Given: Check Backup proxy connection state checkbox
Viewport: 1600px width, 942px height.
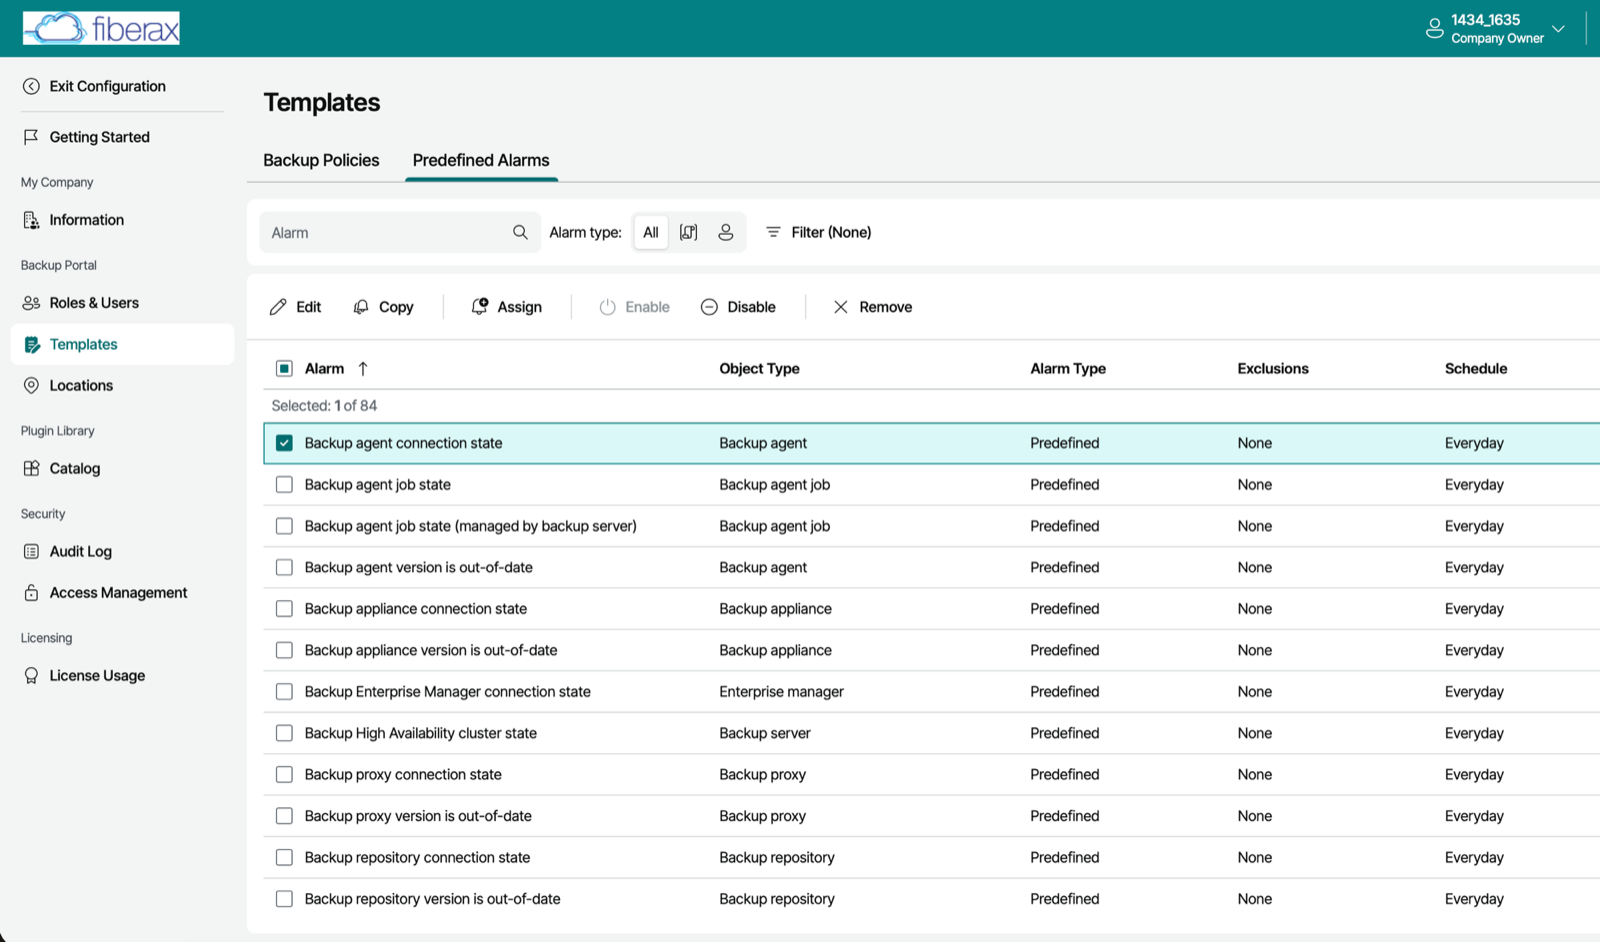Looking at the screenshot, I should tap(284, 775).
